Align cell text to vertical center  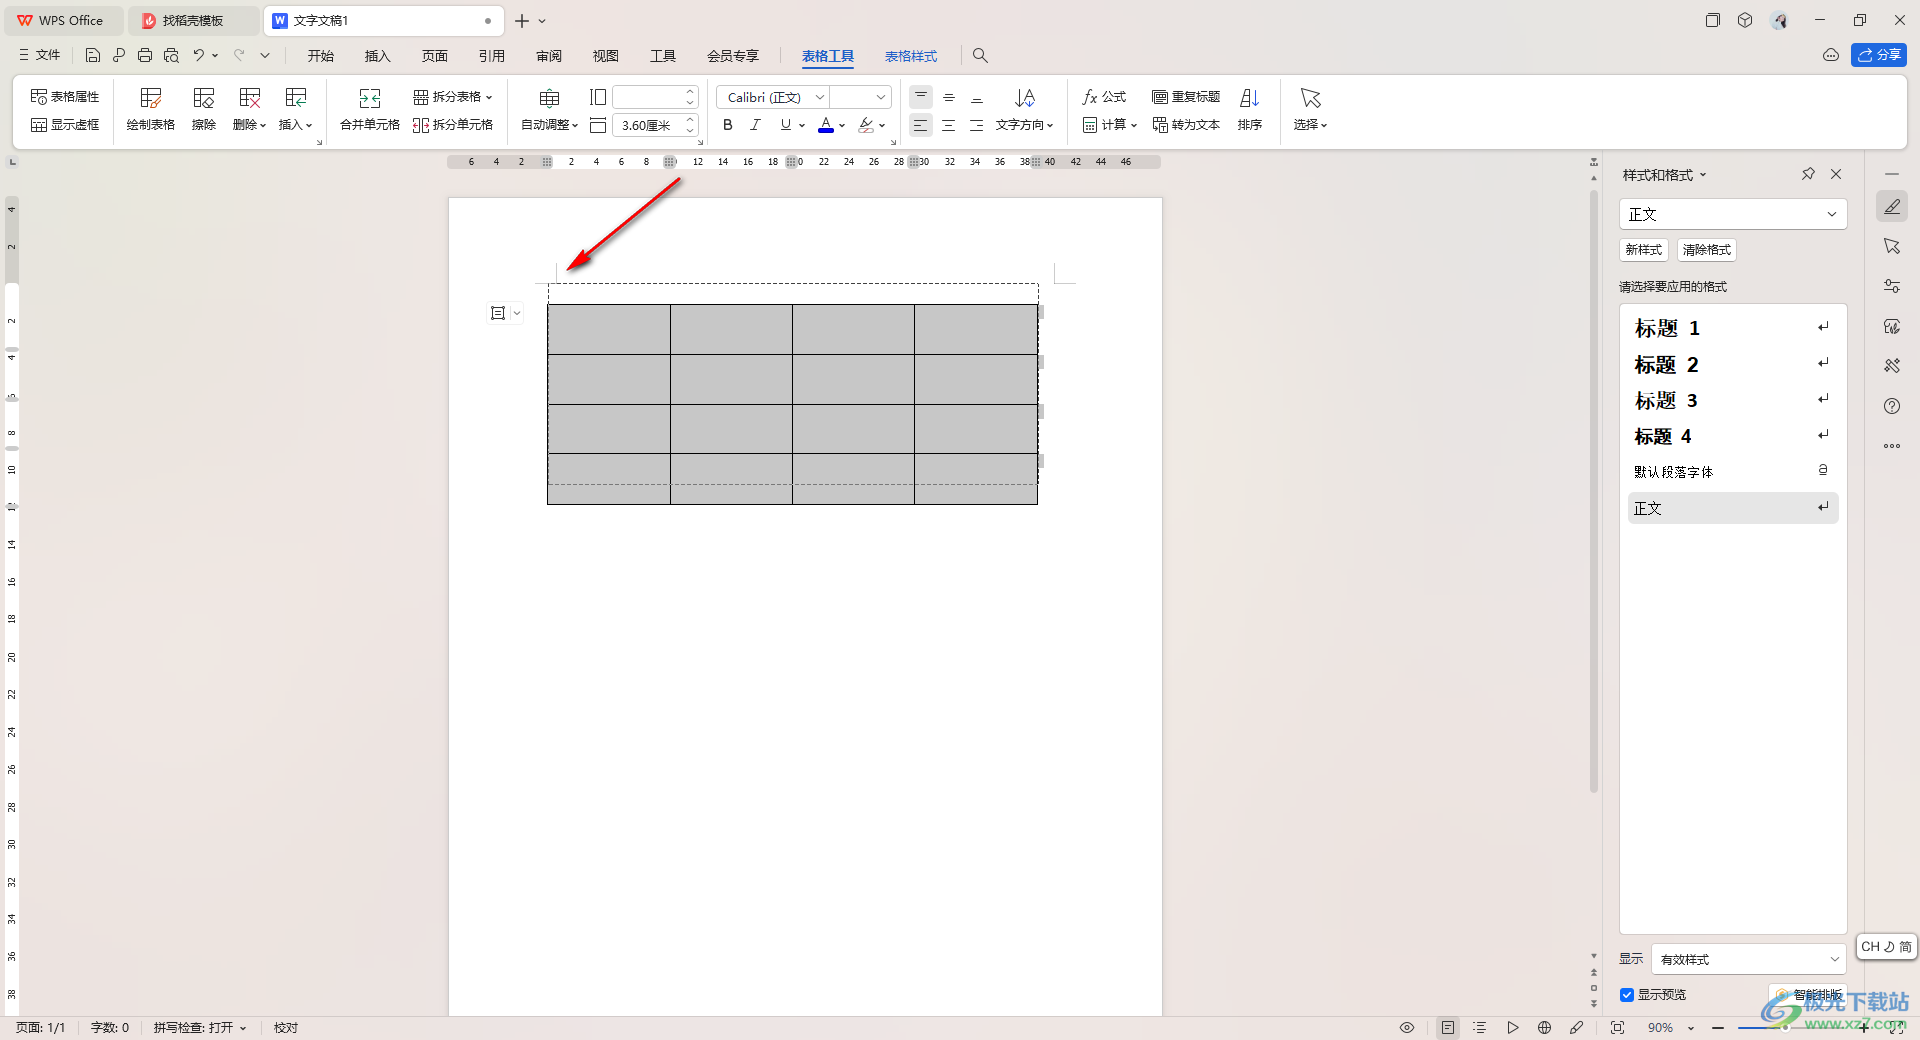(949, 97)
